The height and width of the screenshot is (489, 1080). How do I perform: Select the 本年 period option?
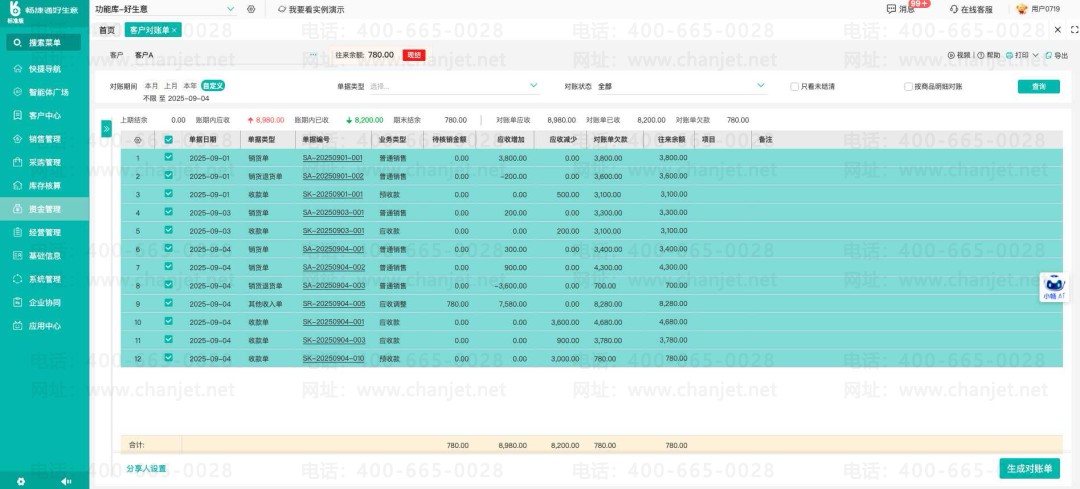pos(189,86)
